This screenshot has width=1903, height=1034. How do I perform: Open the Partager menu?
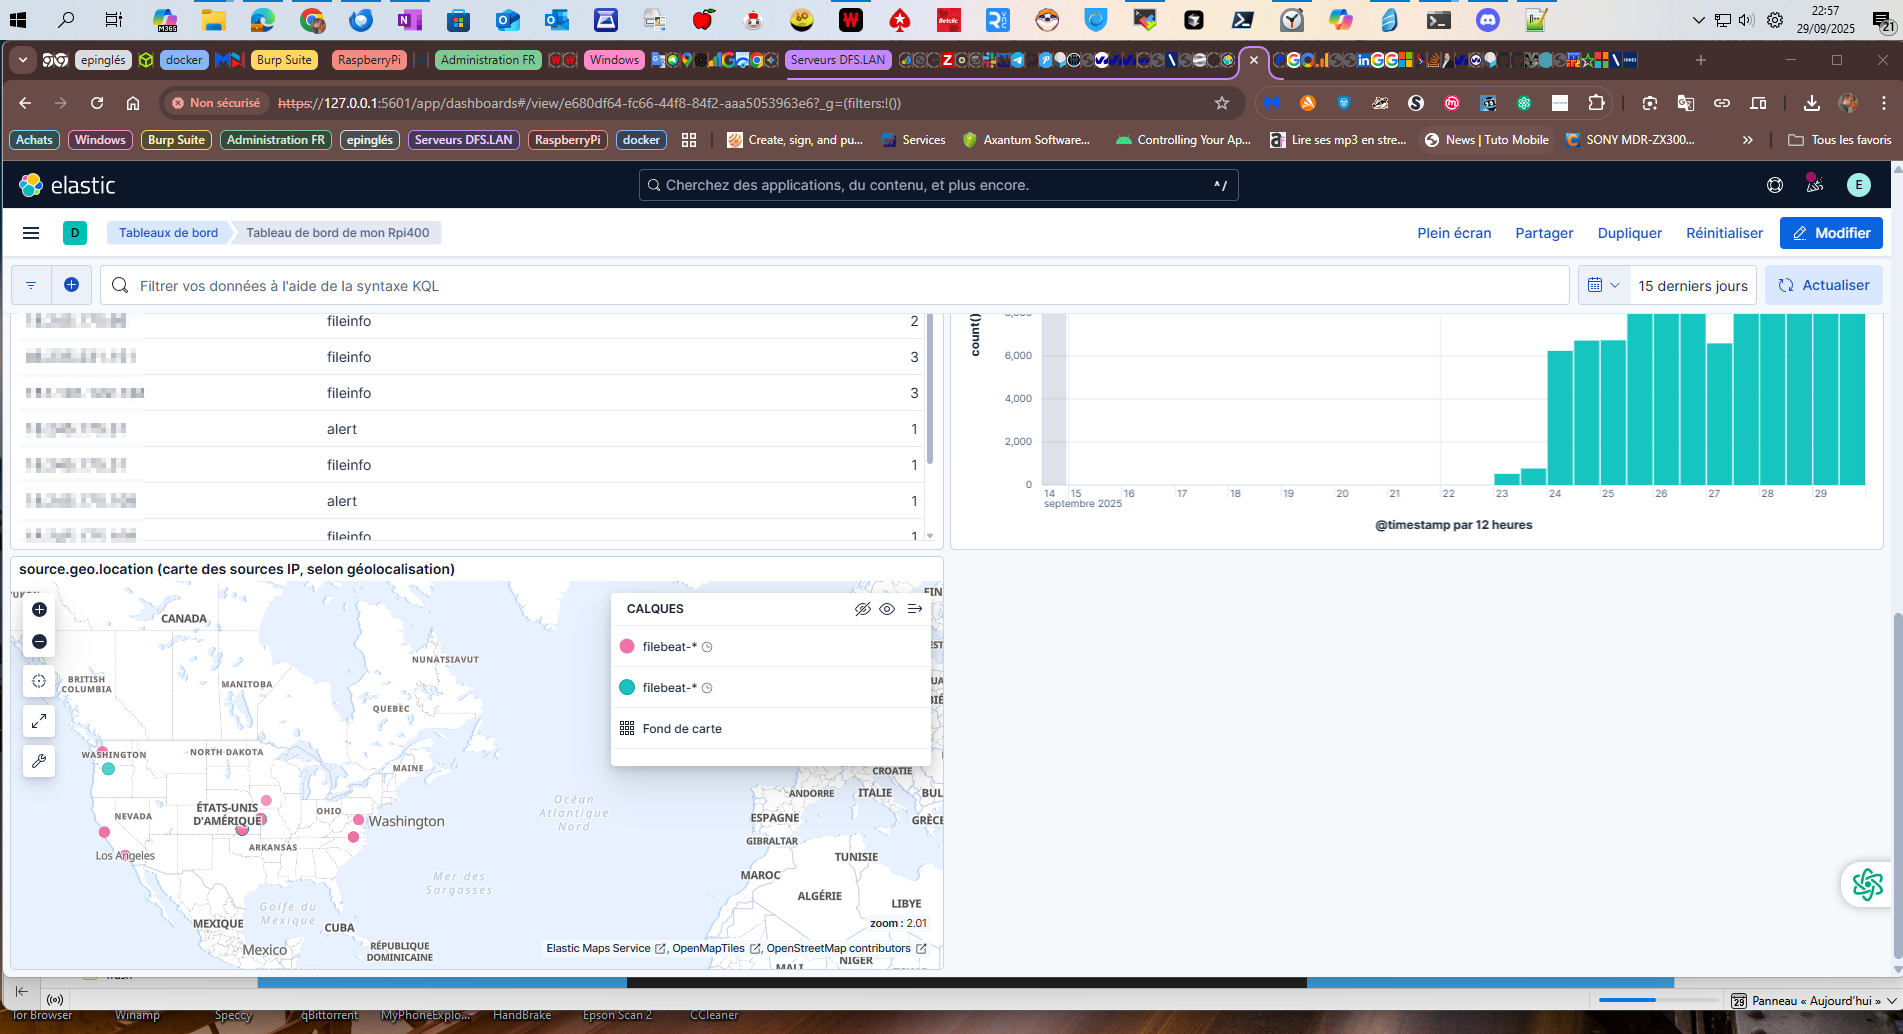pos(1544,233)
